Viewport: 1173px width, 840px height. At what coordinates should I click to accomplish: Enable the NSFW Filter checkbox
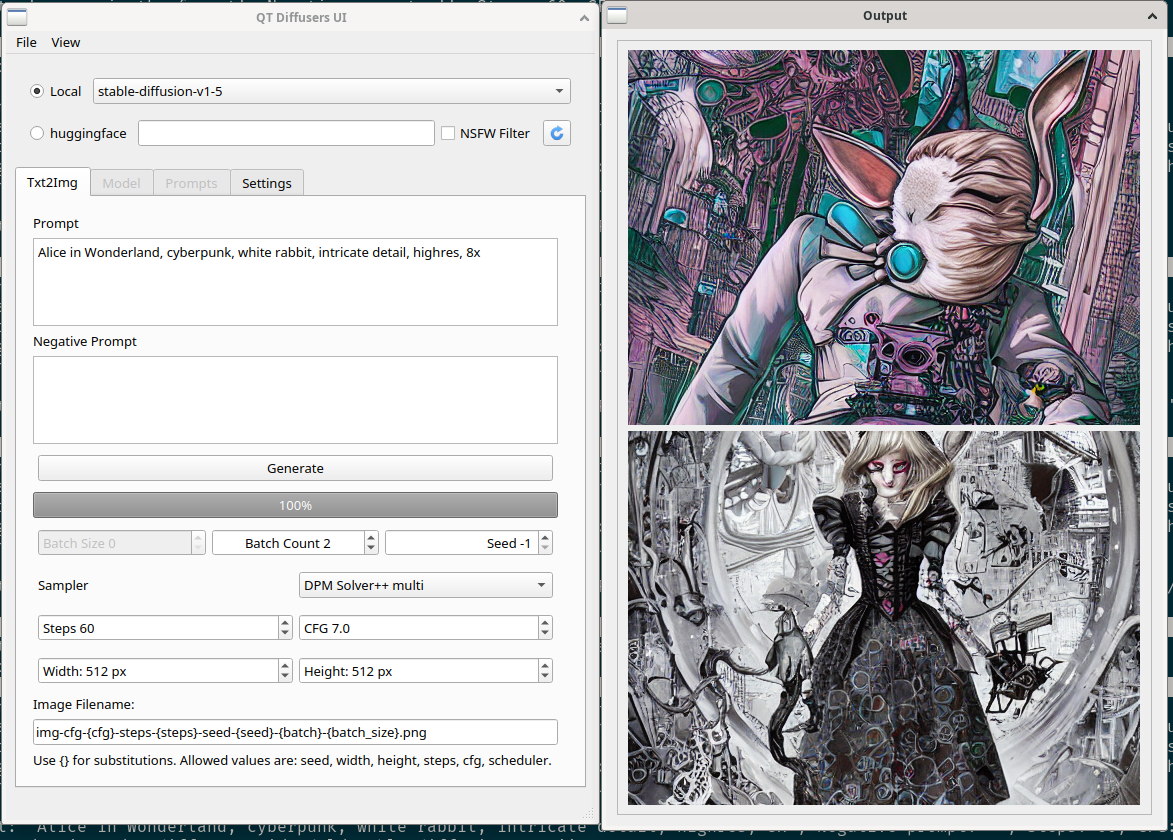[448, 133]
